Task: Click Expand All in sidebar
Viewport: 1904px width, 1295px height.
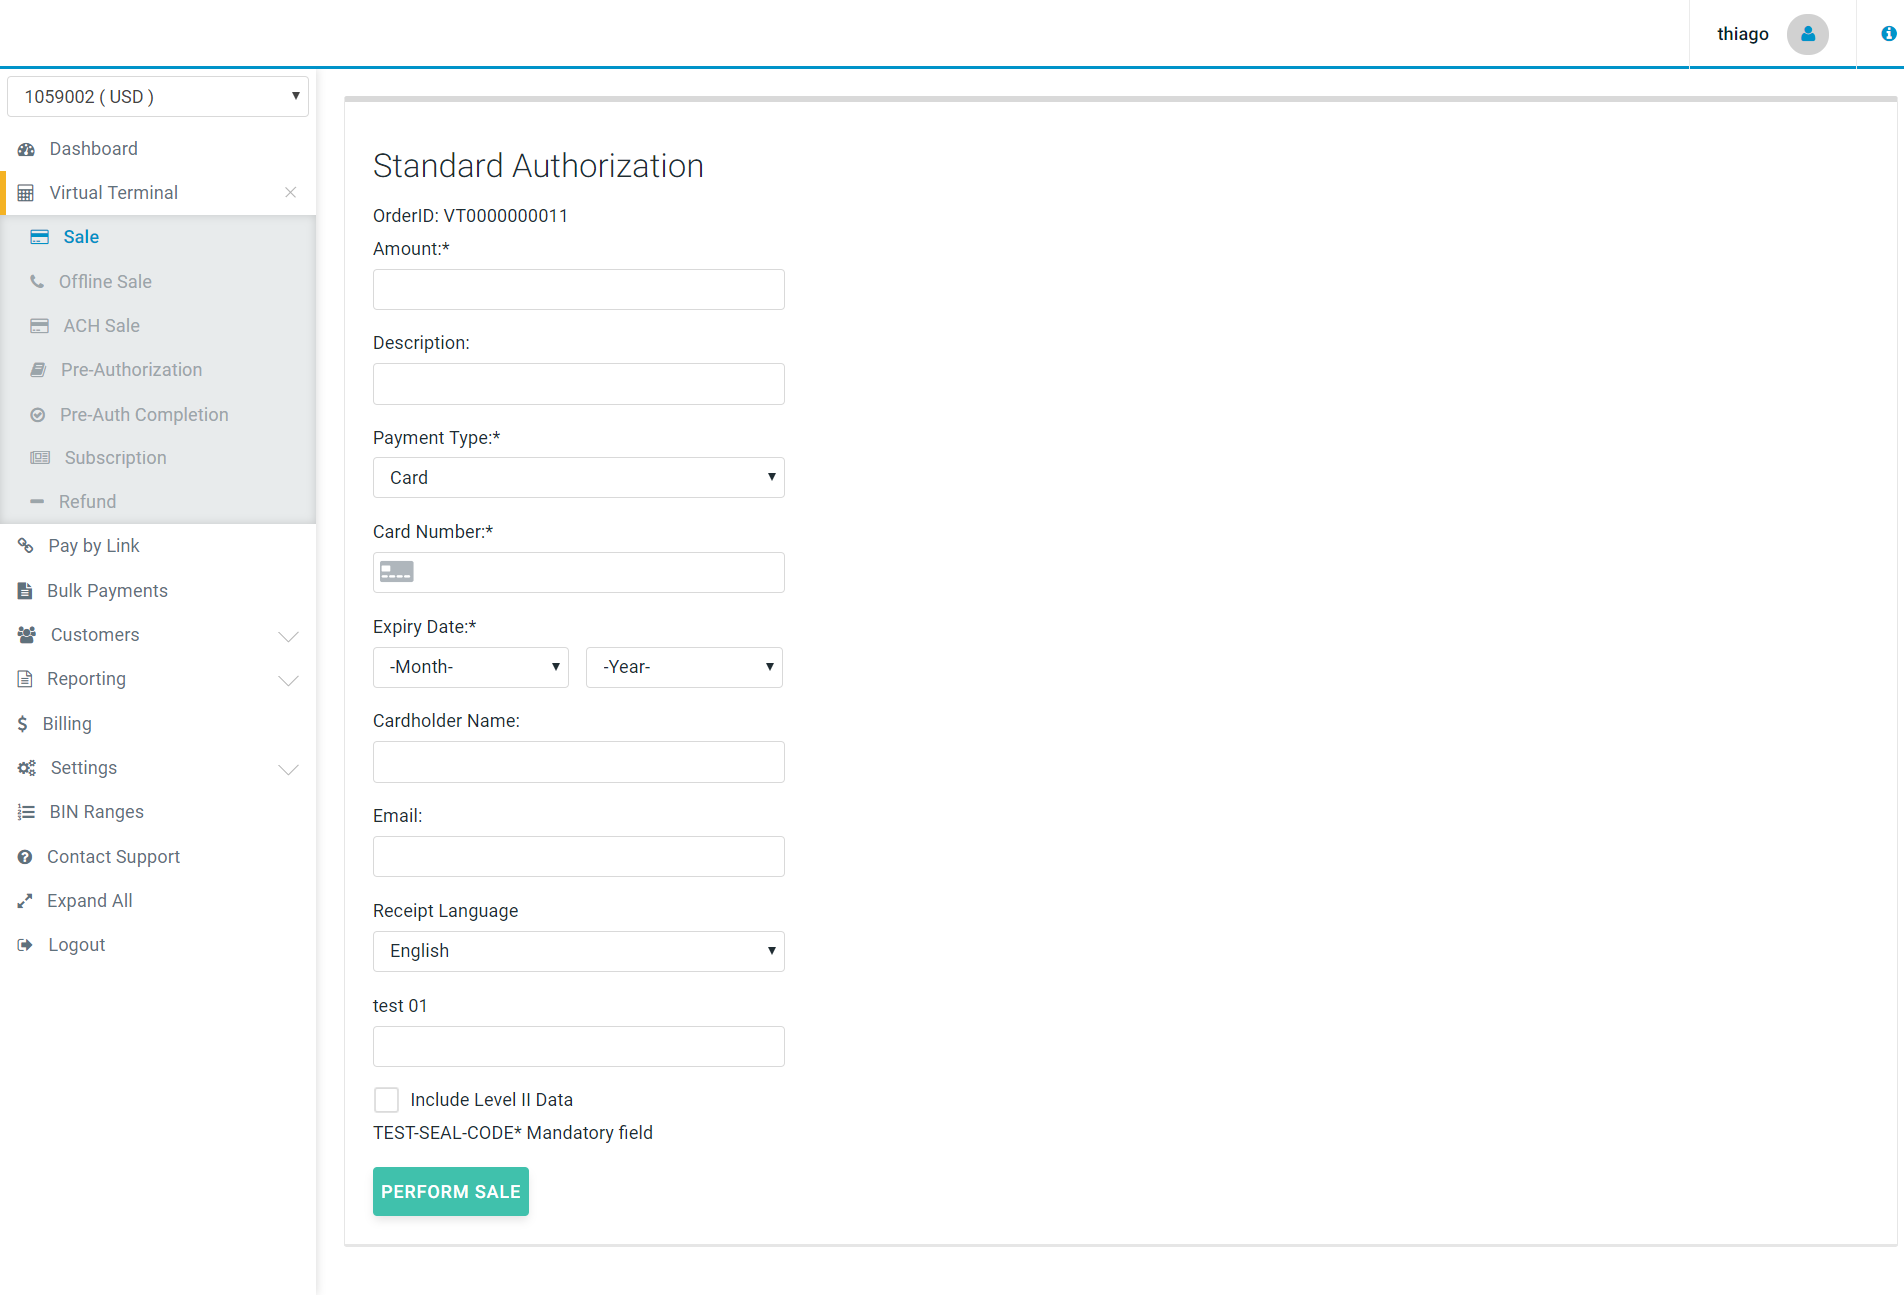Action: click(x=89, y=901)
